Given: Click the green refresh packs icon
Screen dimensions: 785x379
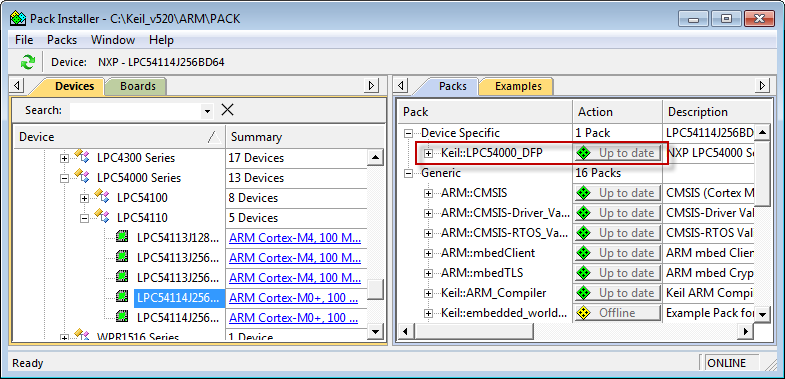Looking at the screenshot, I should tap(28, 63).
